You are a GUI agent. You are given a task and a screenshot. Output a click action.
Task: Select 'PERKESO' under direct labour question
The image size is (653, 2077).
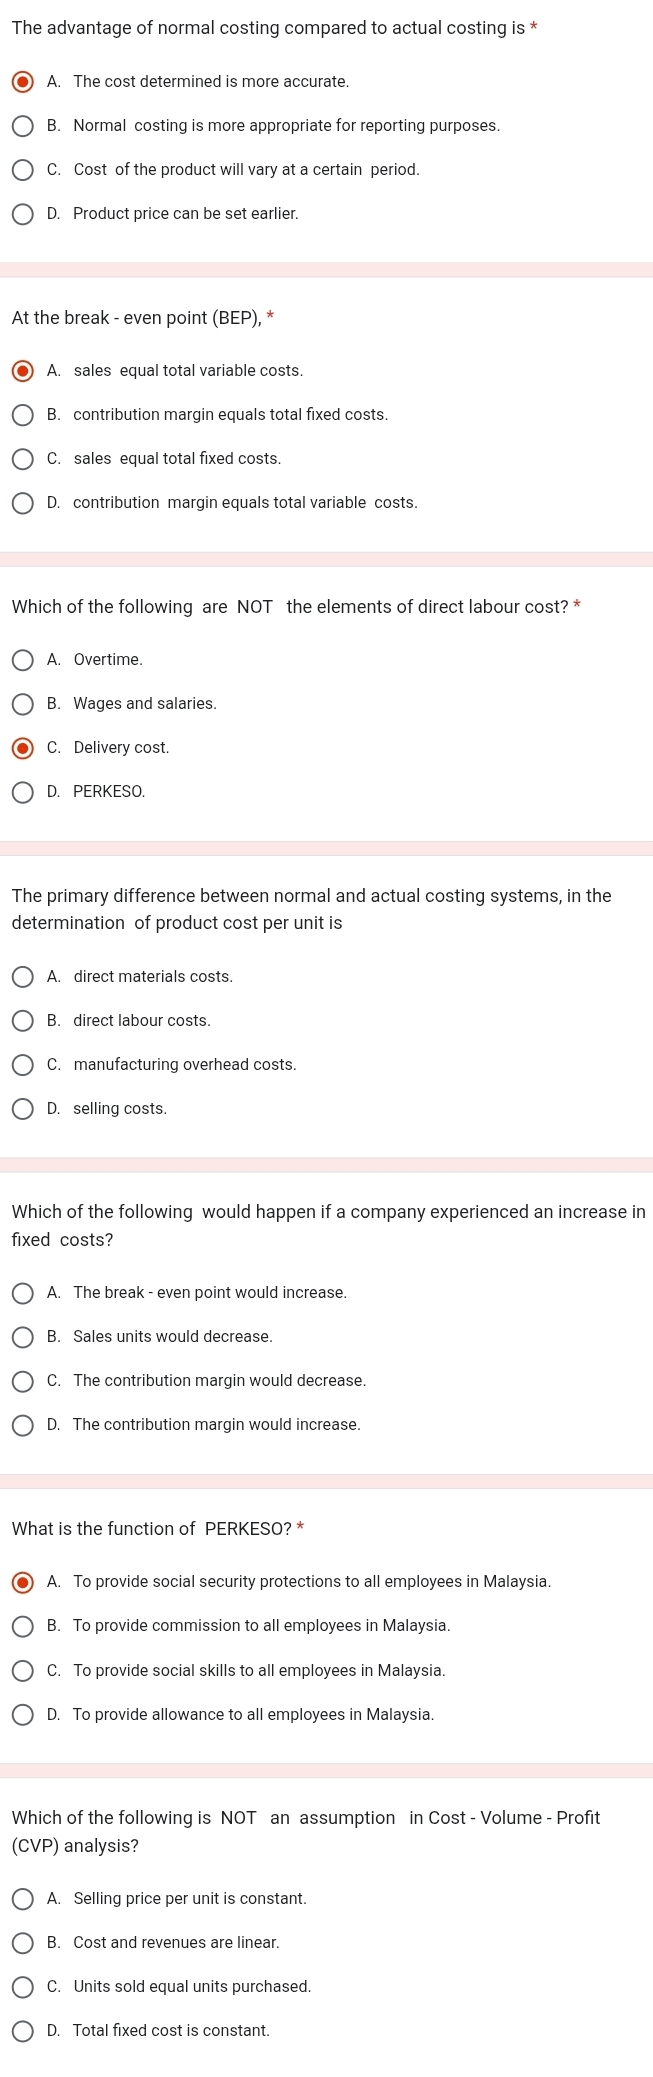(22, 792)
